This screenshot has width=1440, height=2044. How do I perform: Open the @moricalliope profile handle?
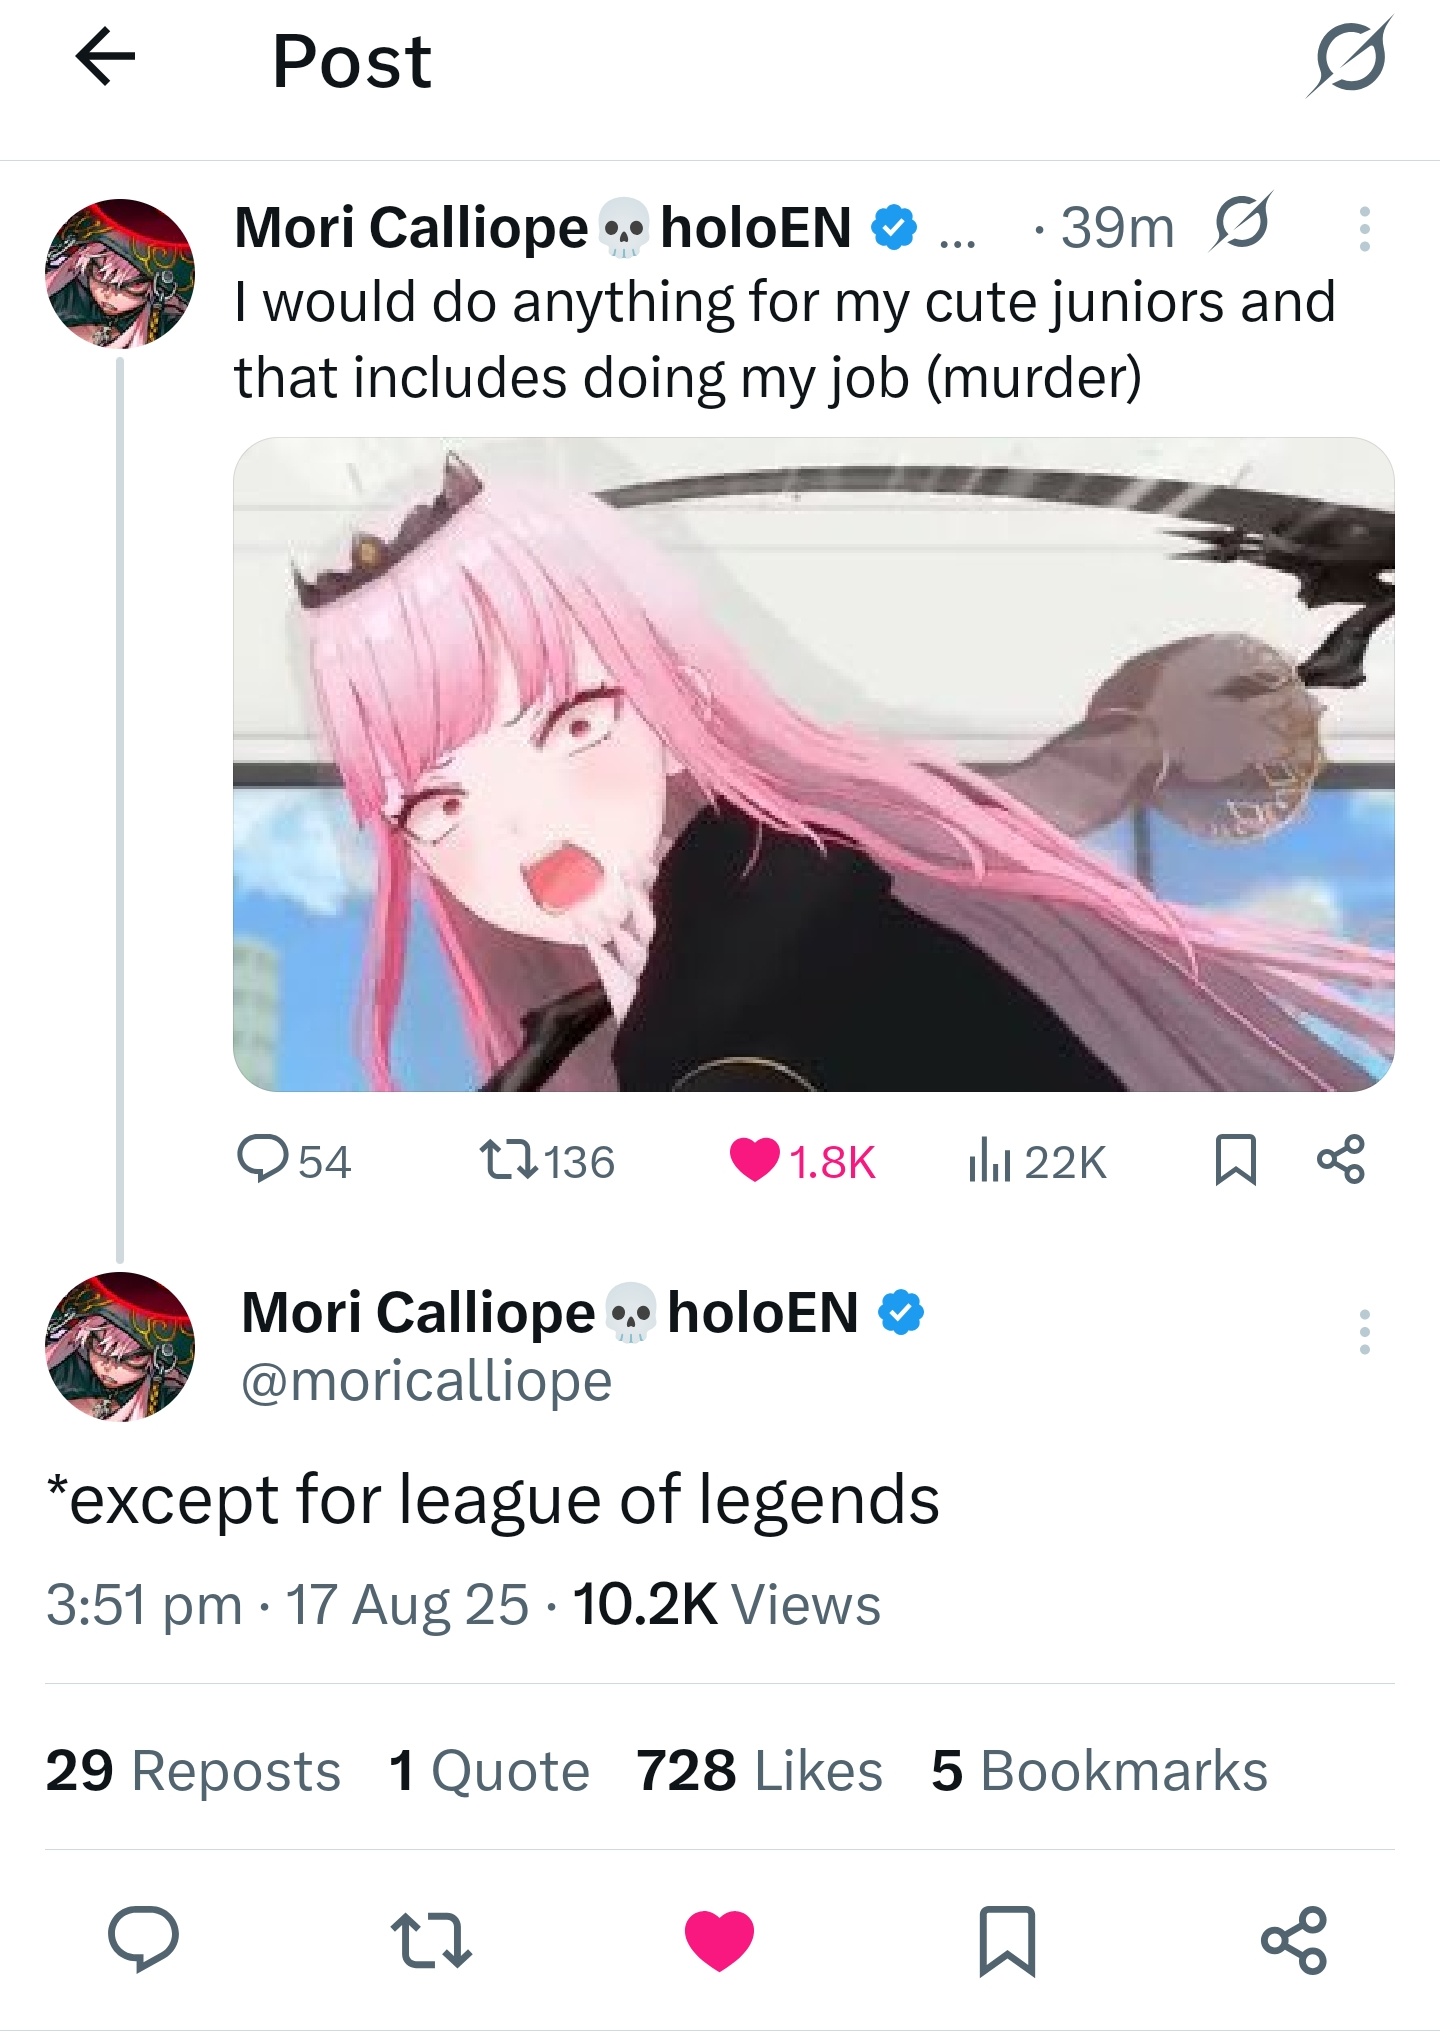pos(426,1382)
